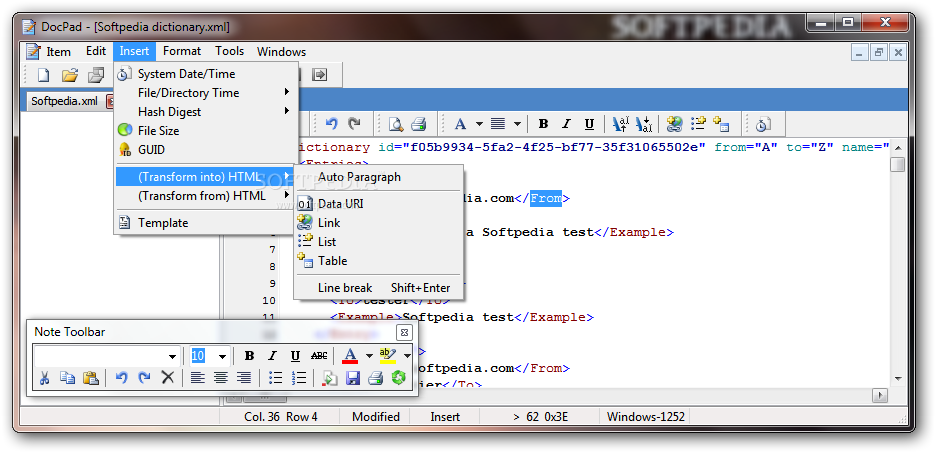Viewport: 936px width, 453px height.
Task: Toggle Italic in the Note Toolbar
Action: 273,356
